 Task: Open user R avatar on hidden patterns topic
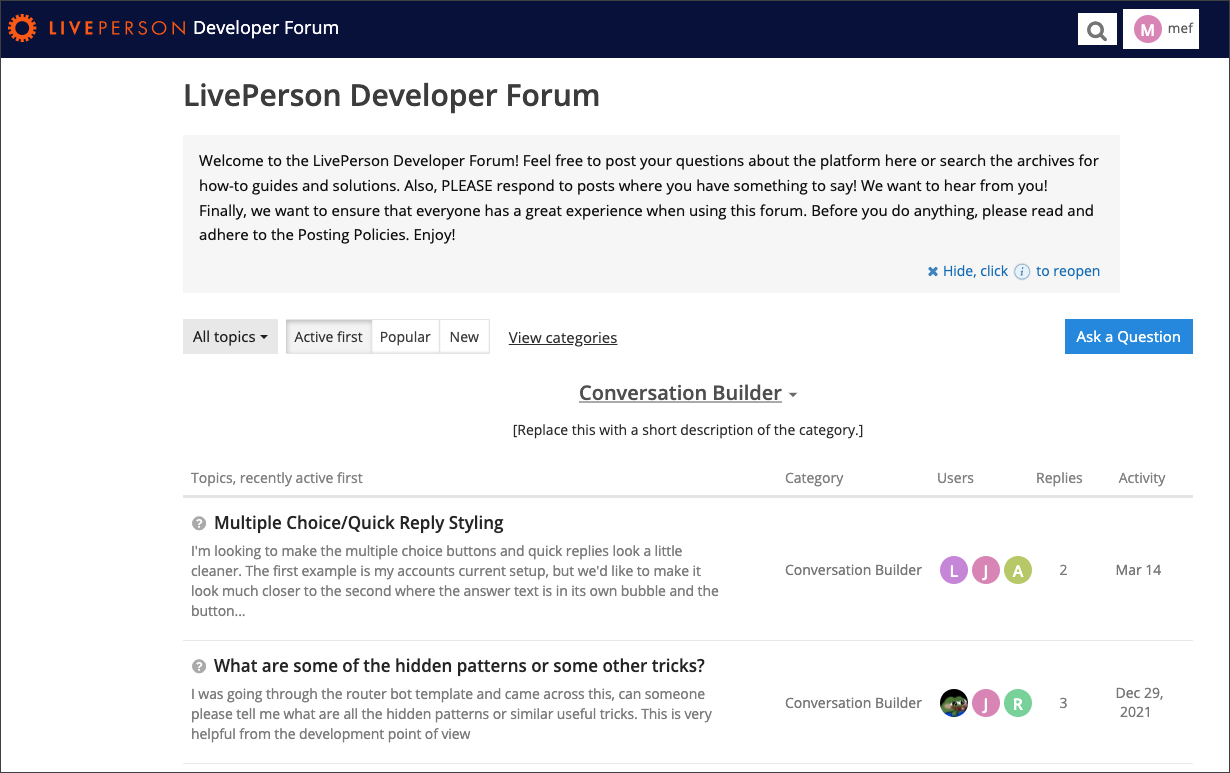1018,703
